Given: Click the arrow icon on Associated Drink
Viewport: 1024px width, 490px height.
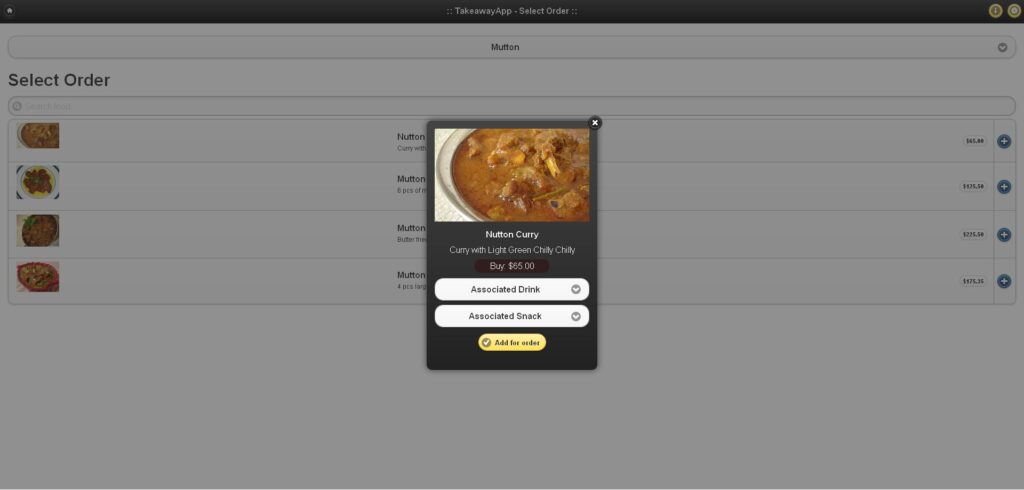Looking at the screenshot, I should coord(575,289).
